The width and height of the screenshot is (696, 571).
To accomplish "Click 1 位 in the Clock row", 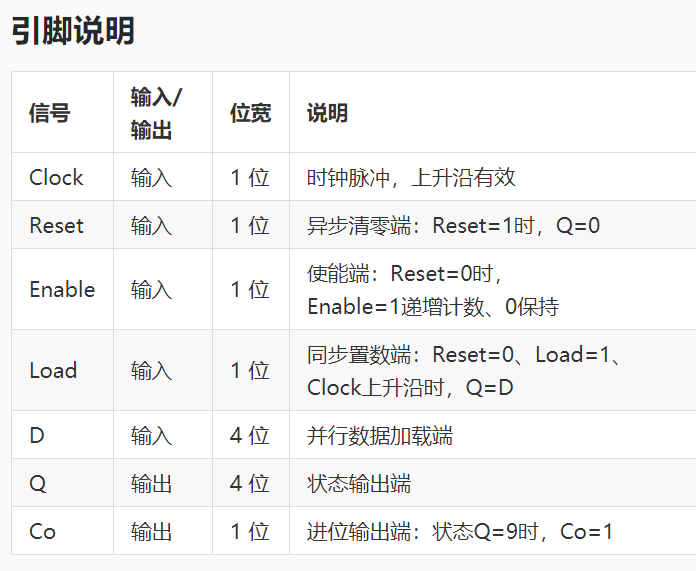I will pos(250,177).
